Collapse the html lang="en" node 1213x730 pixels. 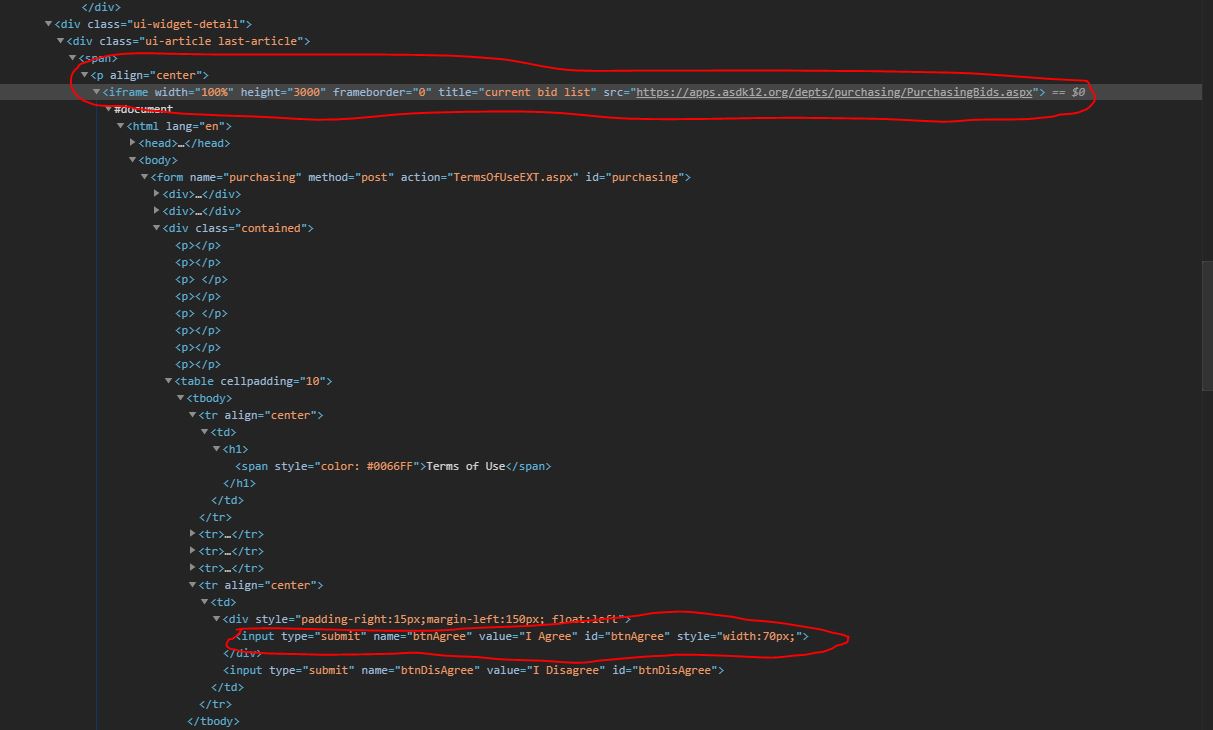(121, 126)
